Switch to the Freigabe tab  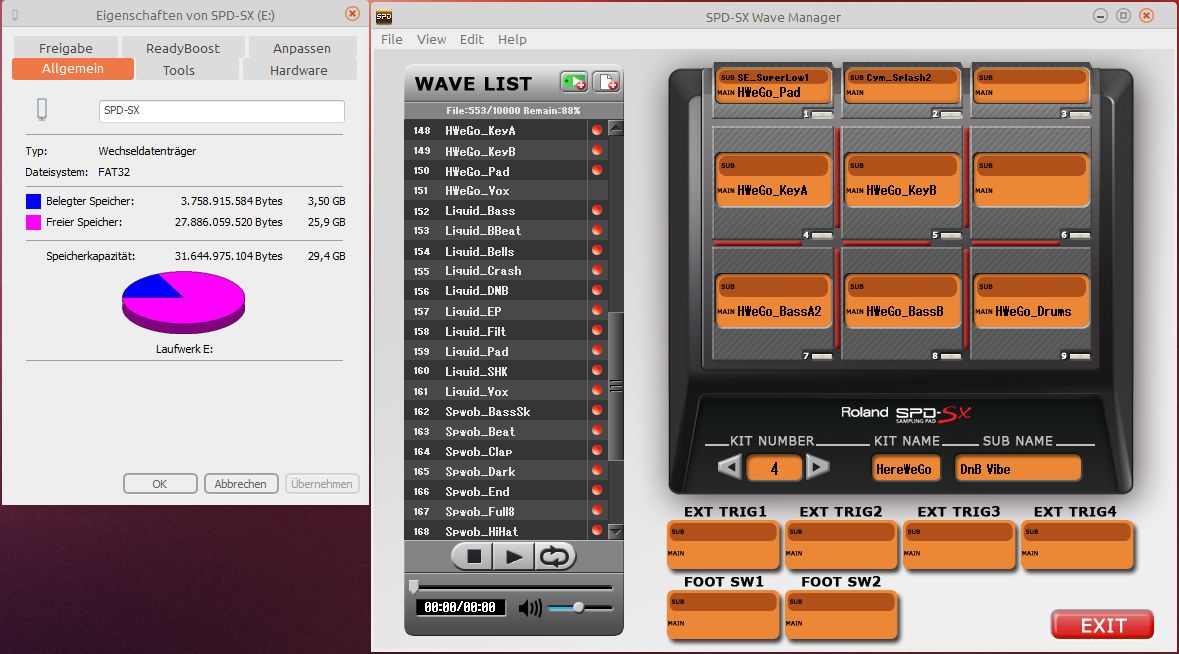(x=65, y=48)
